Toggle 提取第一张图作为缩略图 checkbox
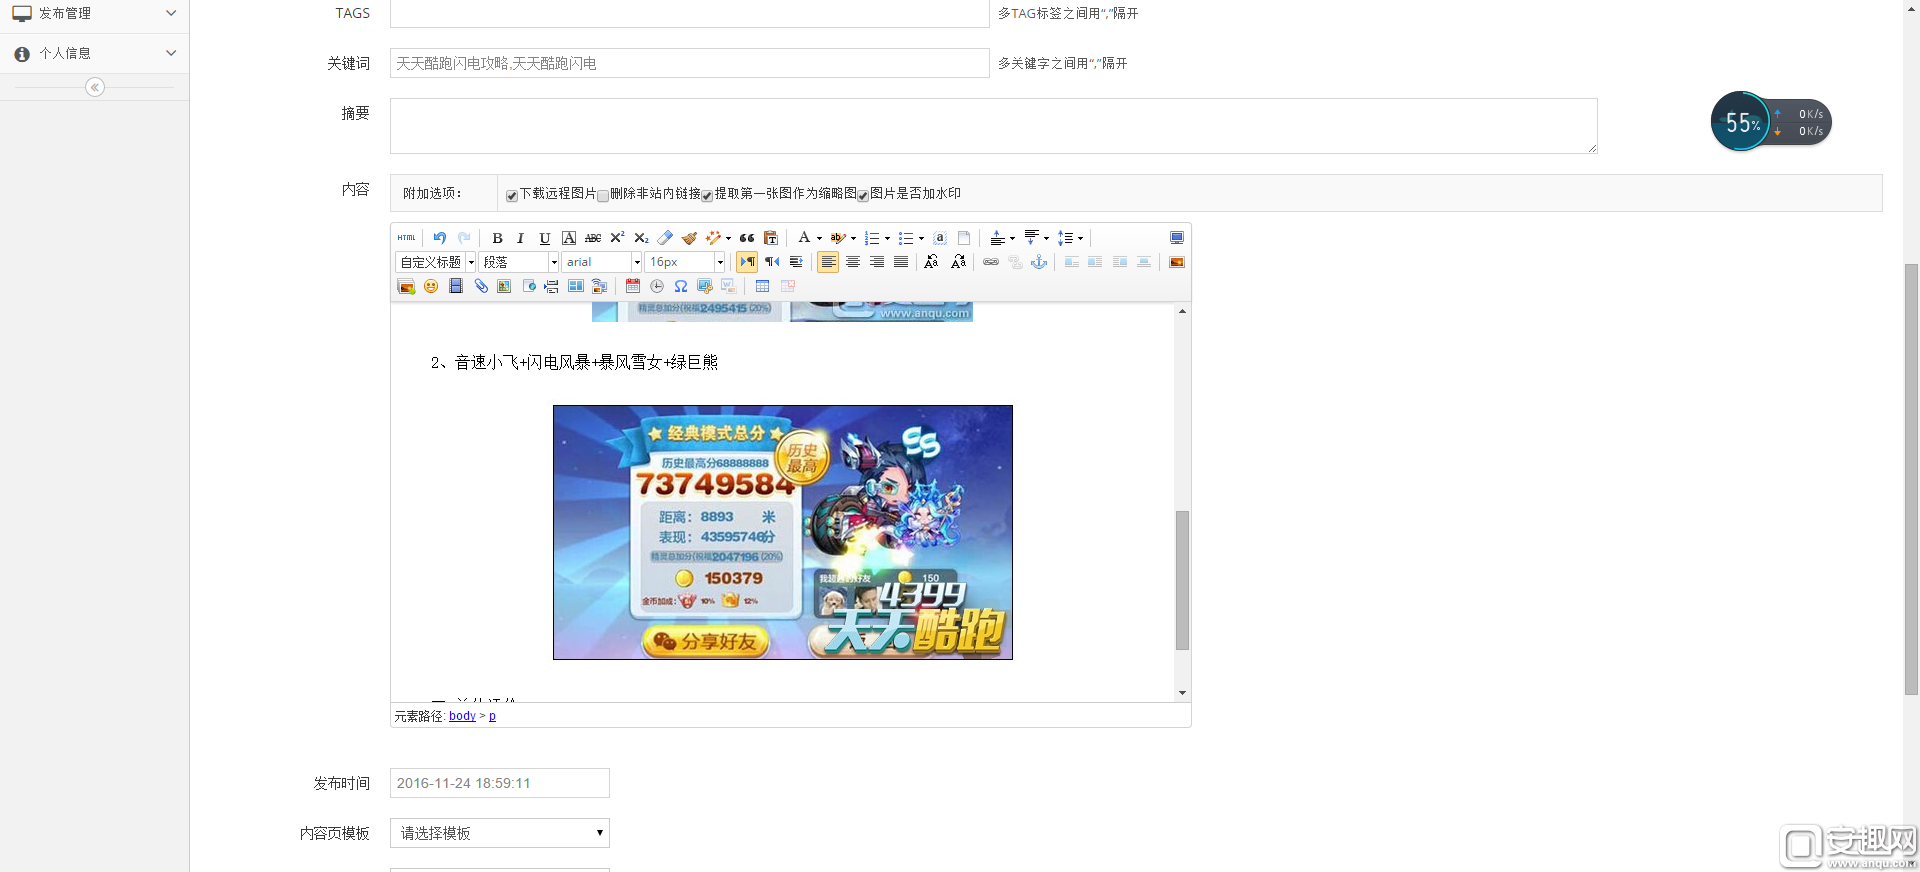 tap(707, 195)
